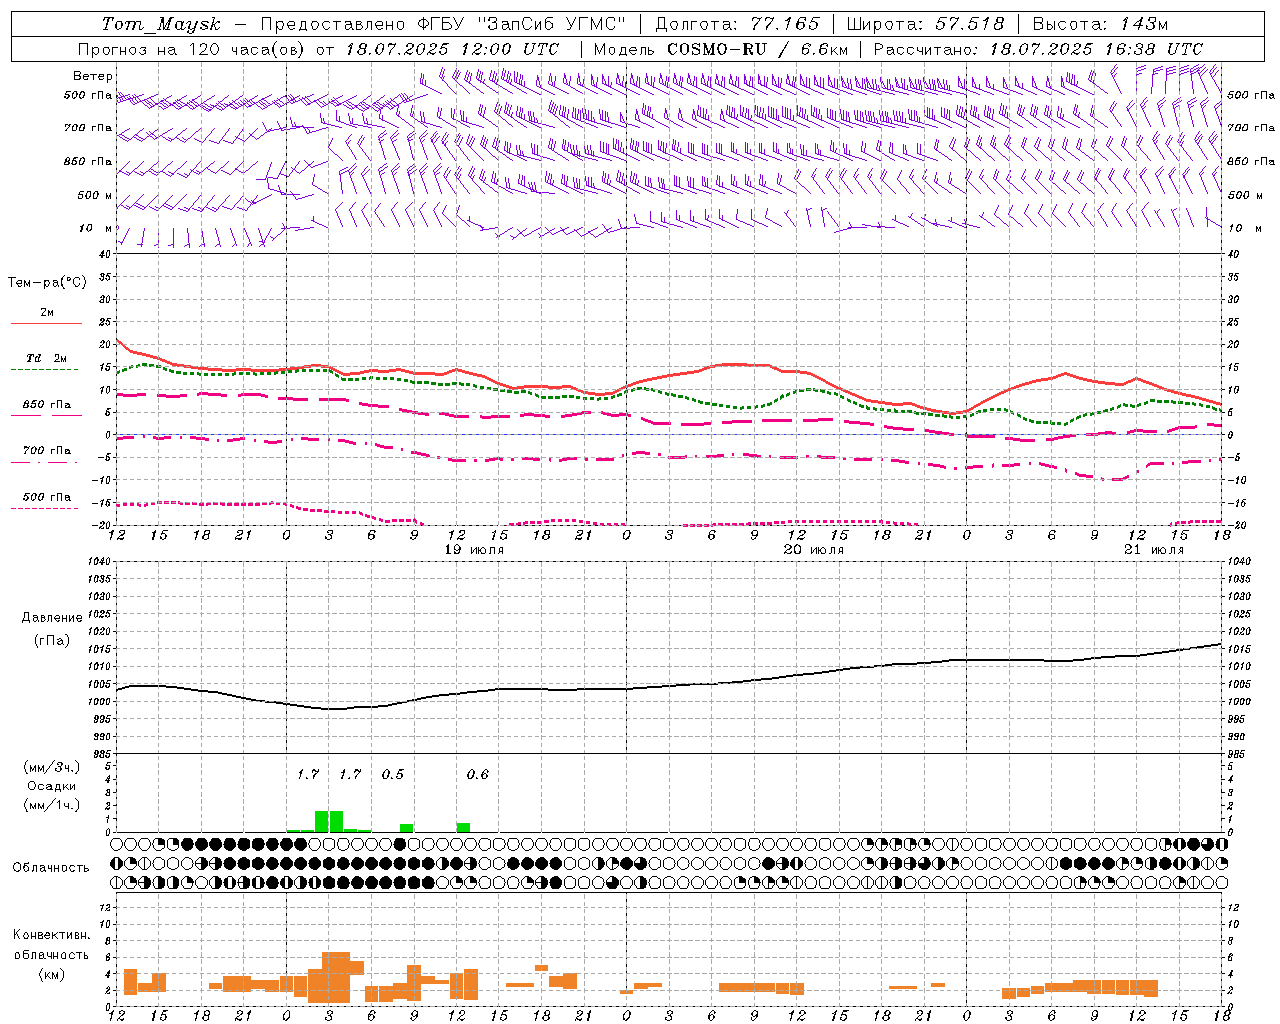Screen dimensions: 1280x1024
Task: Click the 20 июля date label
Action: (814, 550)
